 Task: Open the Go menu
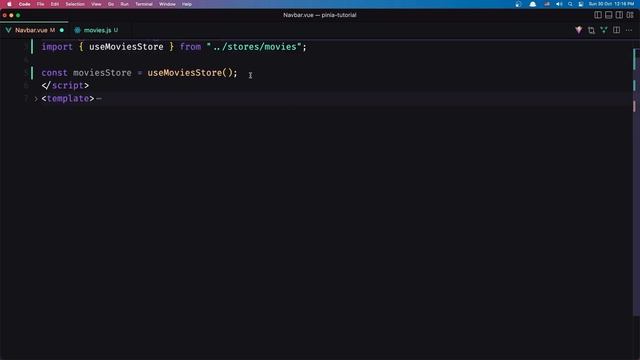coord(111,4)
